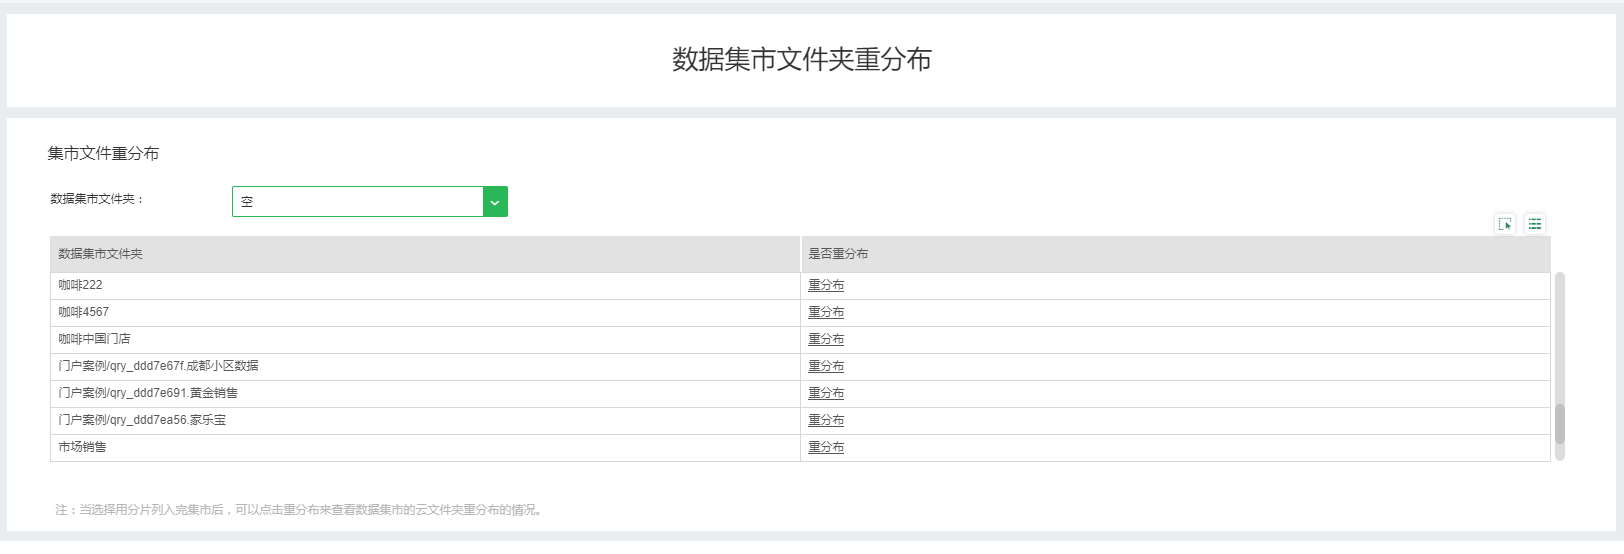Viewport: 1624px width, 554px height.
Task: Click the list view icon above table
Action: click(x=1535, y=224)
